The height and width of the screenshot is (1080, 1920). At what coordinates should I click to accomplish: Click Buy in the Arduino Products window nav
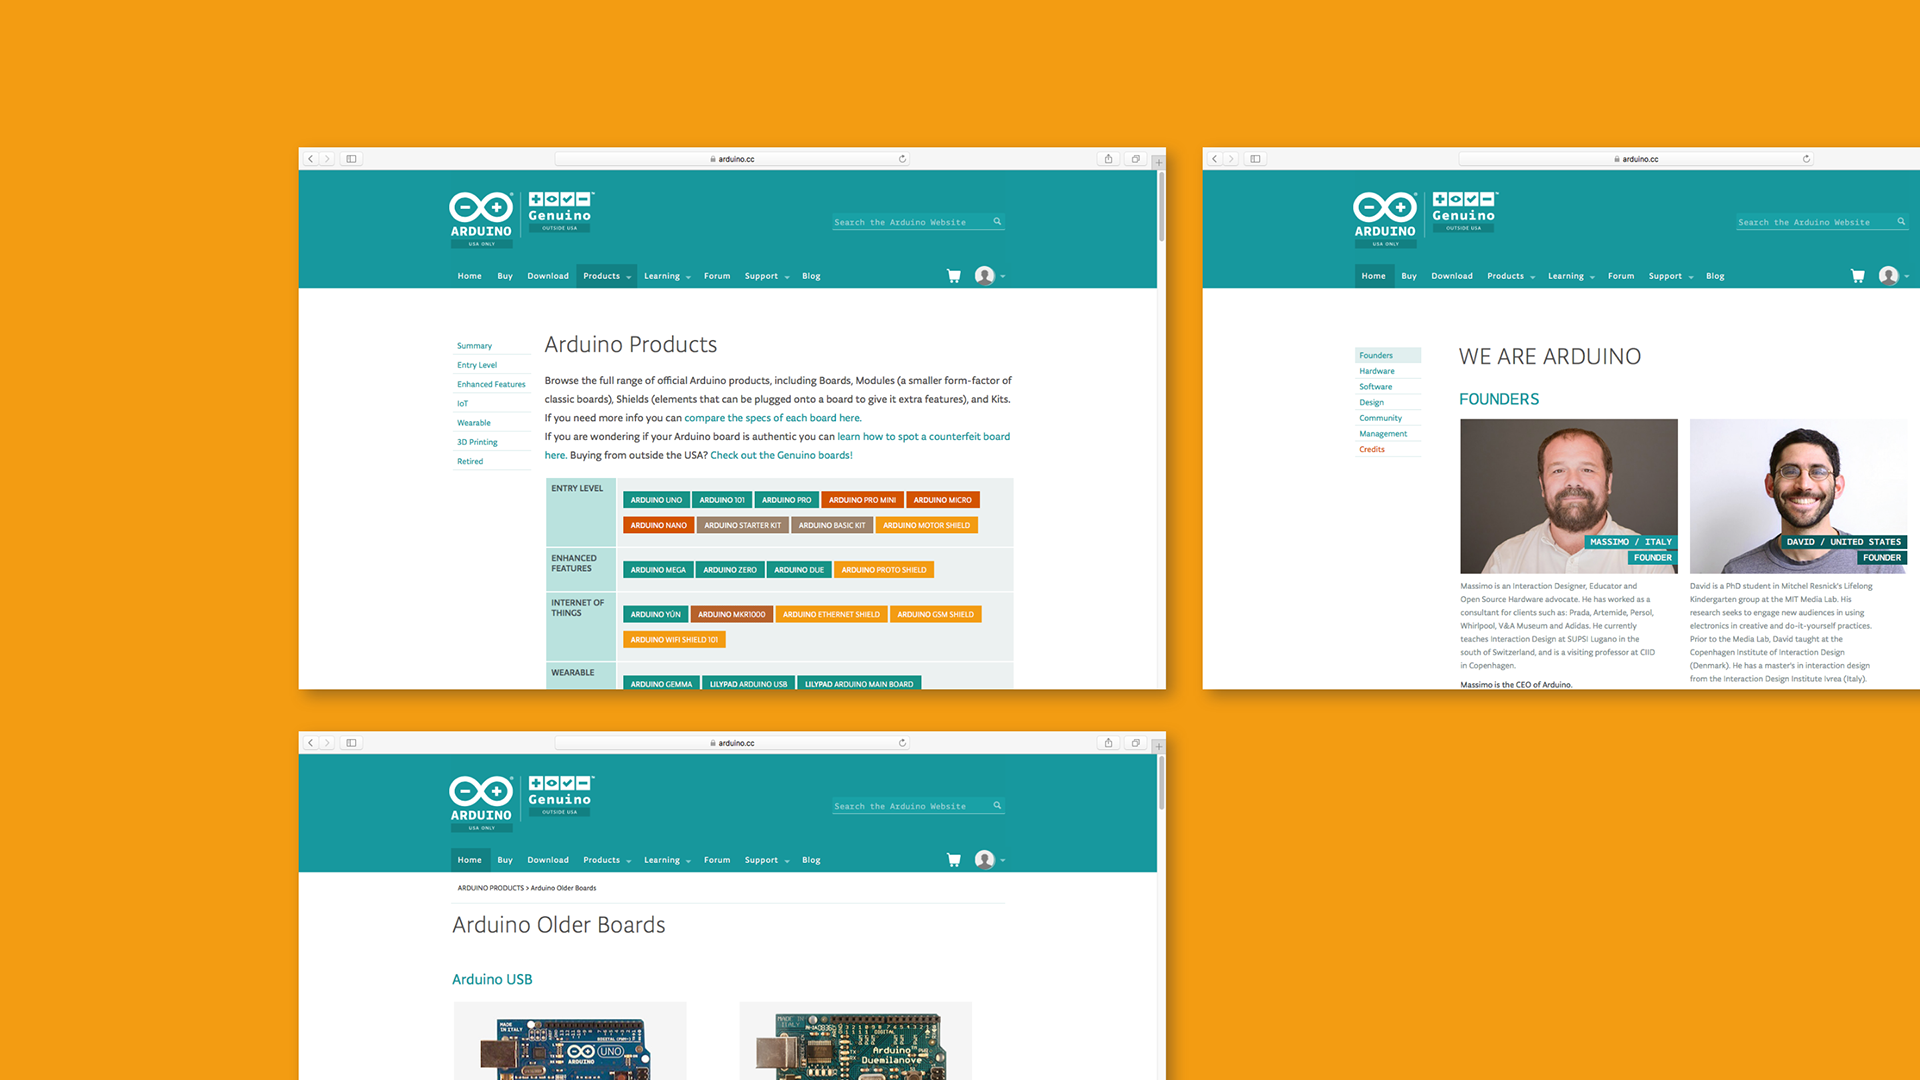pos(505,276)
